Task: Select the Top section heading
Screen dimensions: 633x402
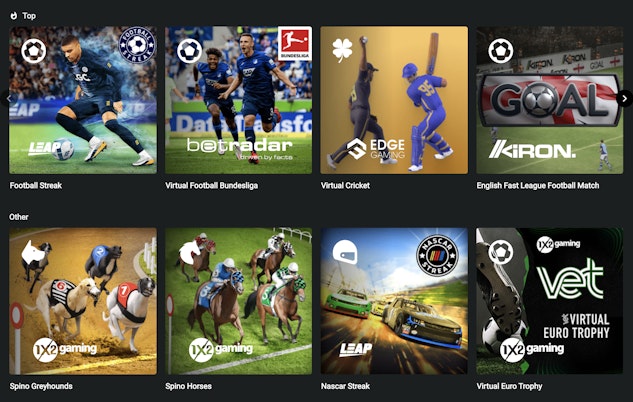Action: (29, 16)
